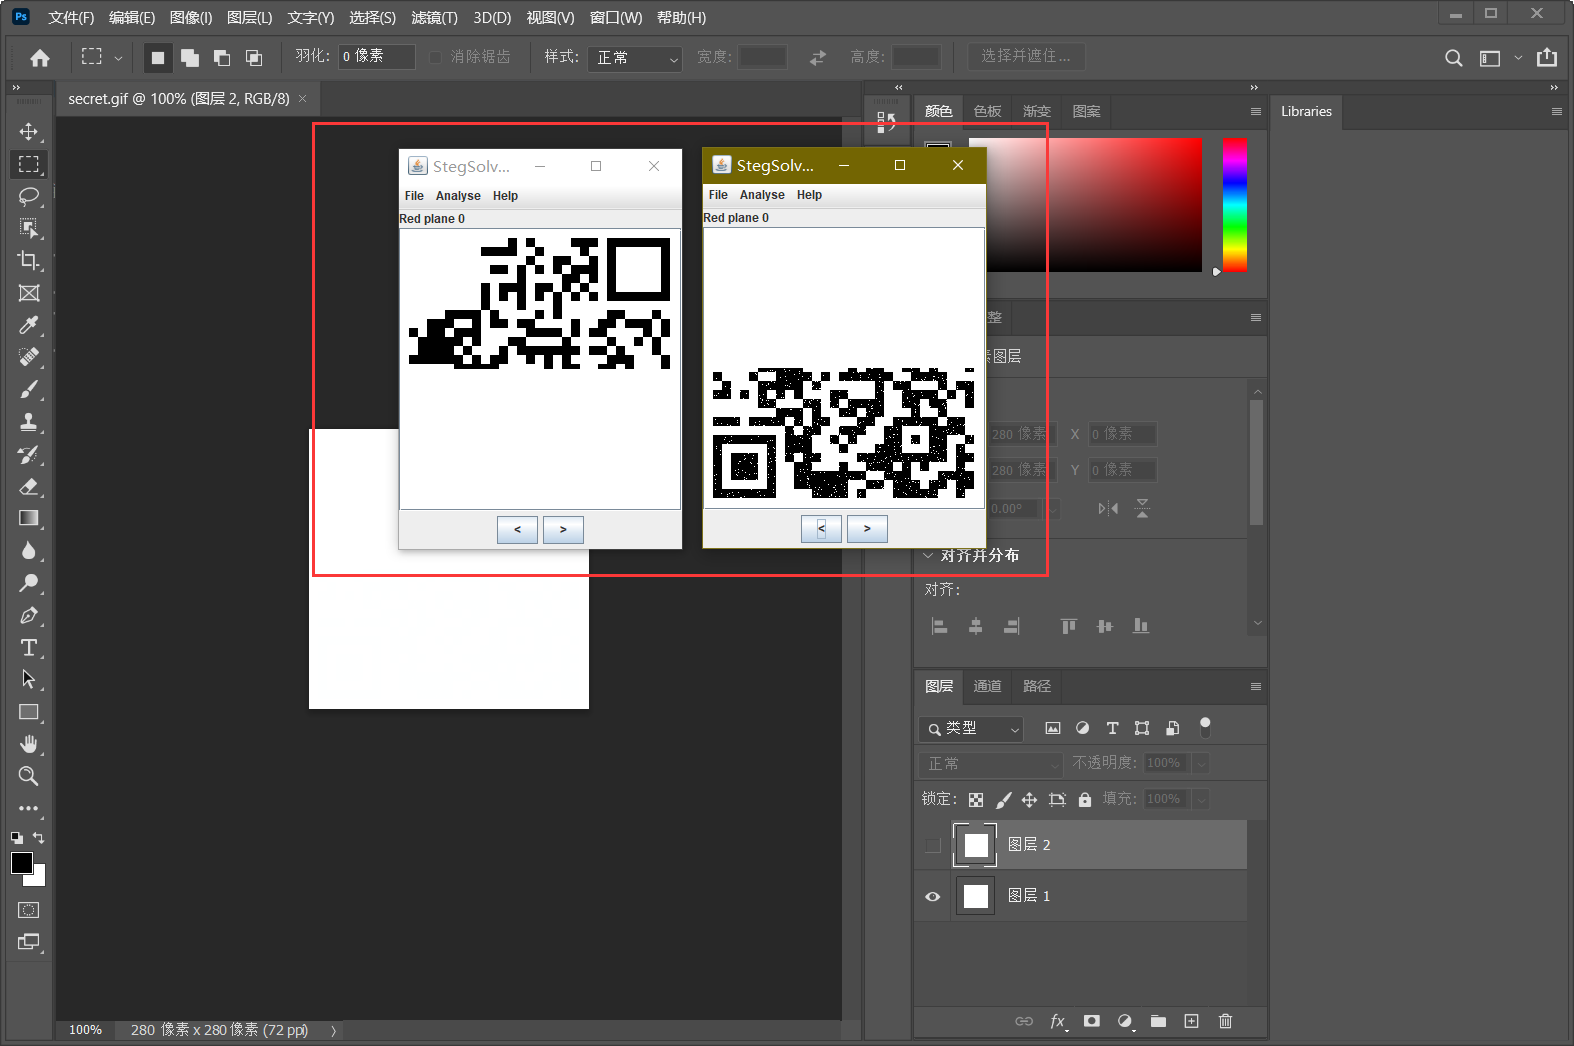Select the Frame tool
Image resolution: width=1574 pixels, height=1046 pixels.
point(29,293)
